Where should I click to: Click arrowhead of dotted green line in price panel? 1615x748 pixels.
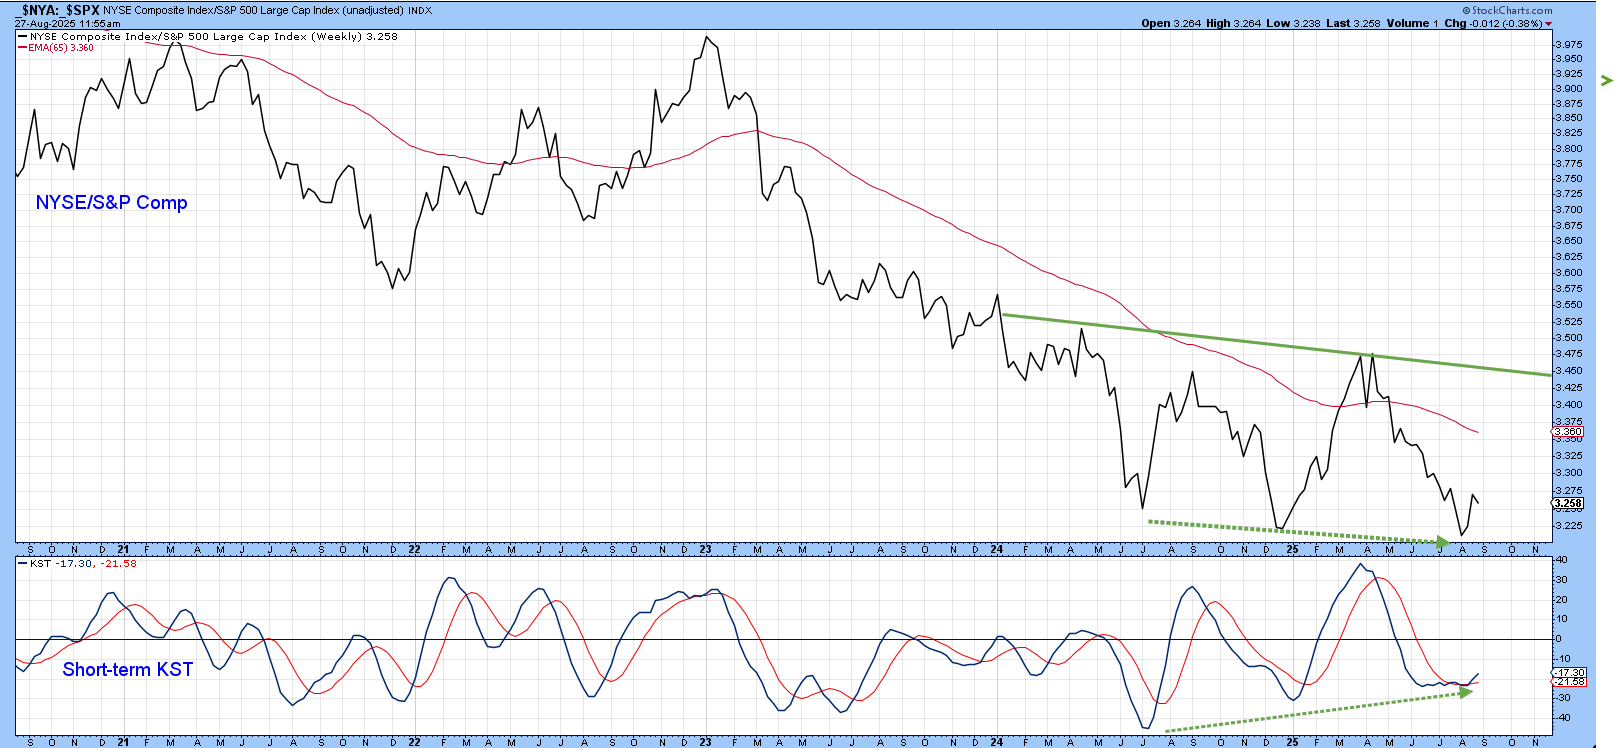click(1442, 542)
